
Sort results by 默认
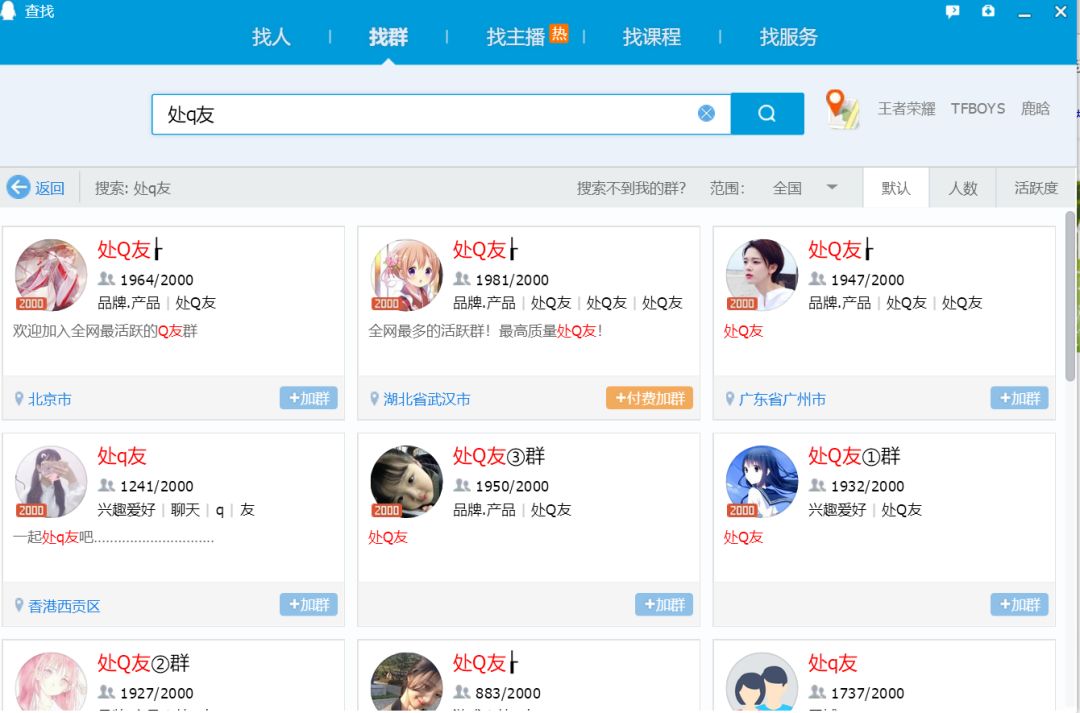click(x=896, y=187)
